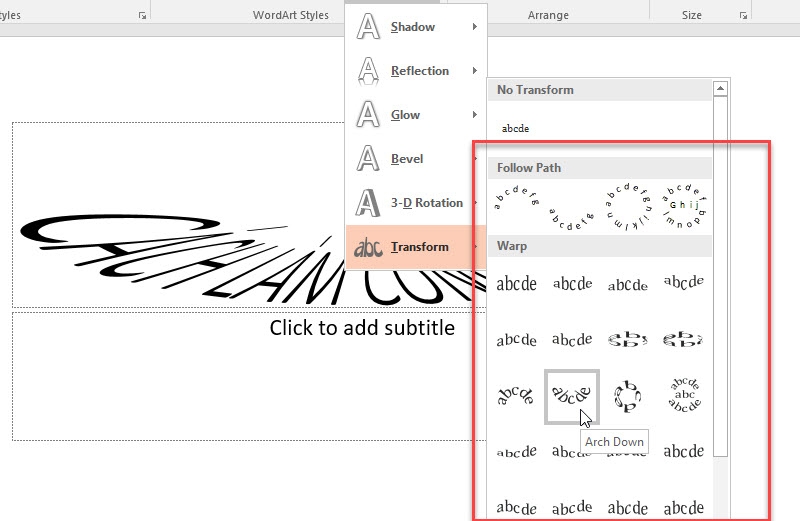This screenshot has height=521, width=800.
Task: Choose the plain abcde No Transform option
Action: click(x=516, y=129)
